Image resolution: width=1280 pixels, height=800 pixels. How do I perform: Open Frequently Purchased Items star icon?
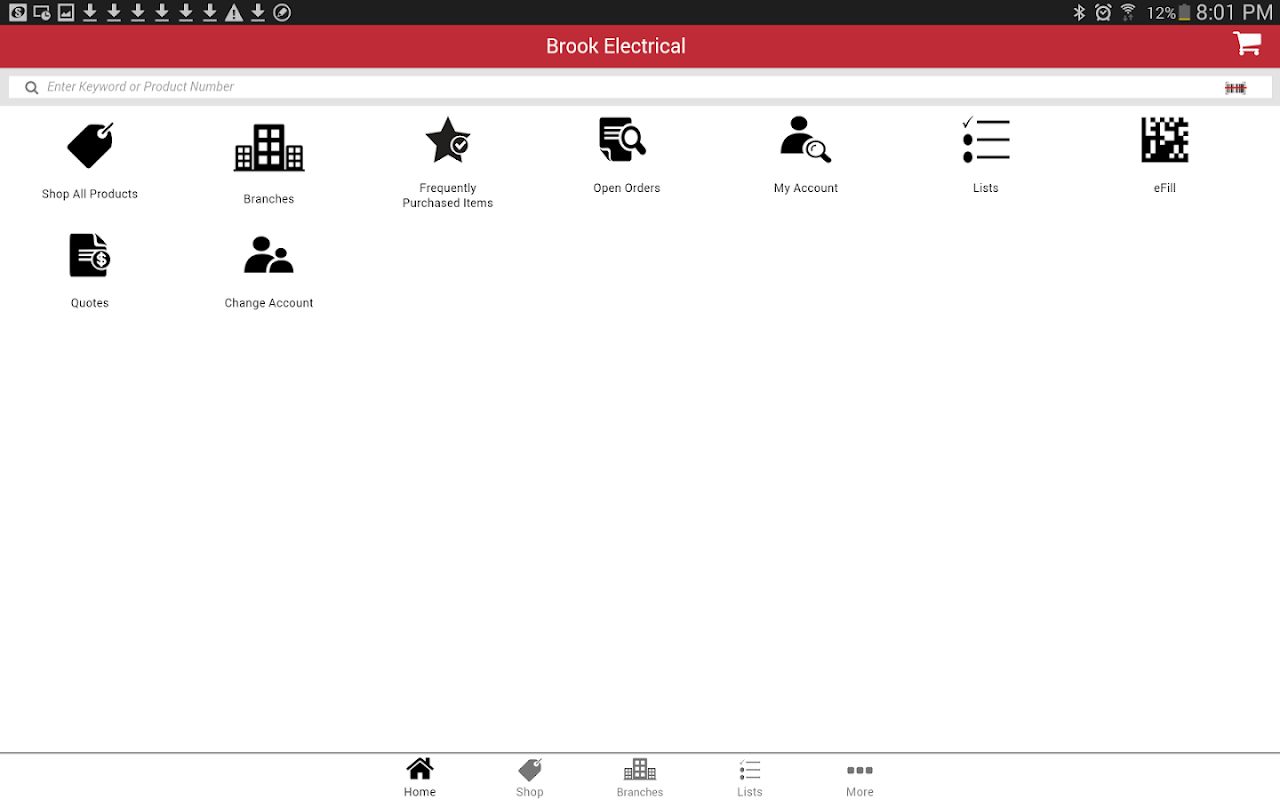[448, 140]
